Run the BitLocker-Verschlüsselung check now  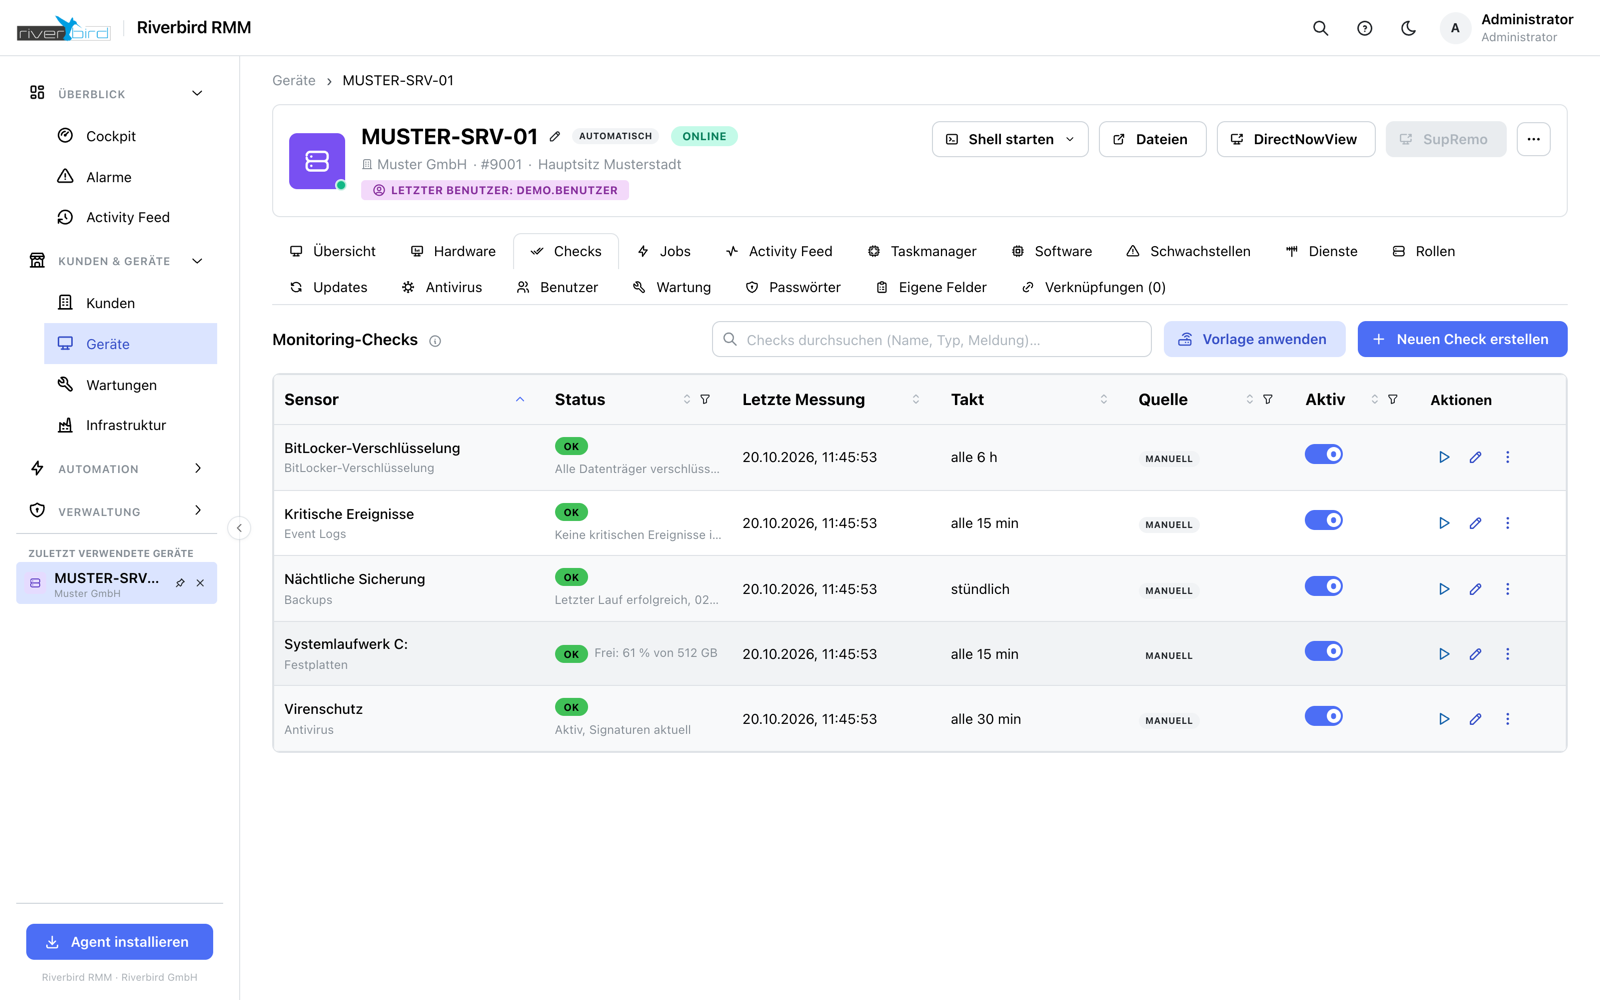click(1444, 457)
